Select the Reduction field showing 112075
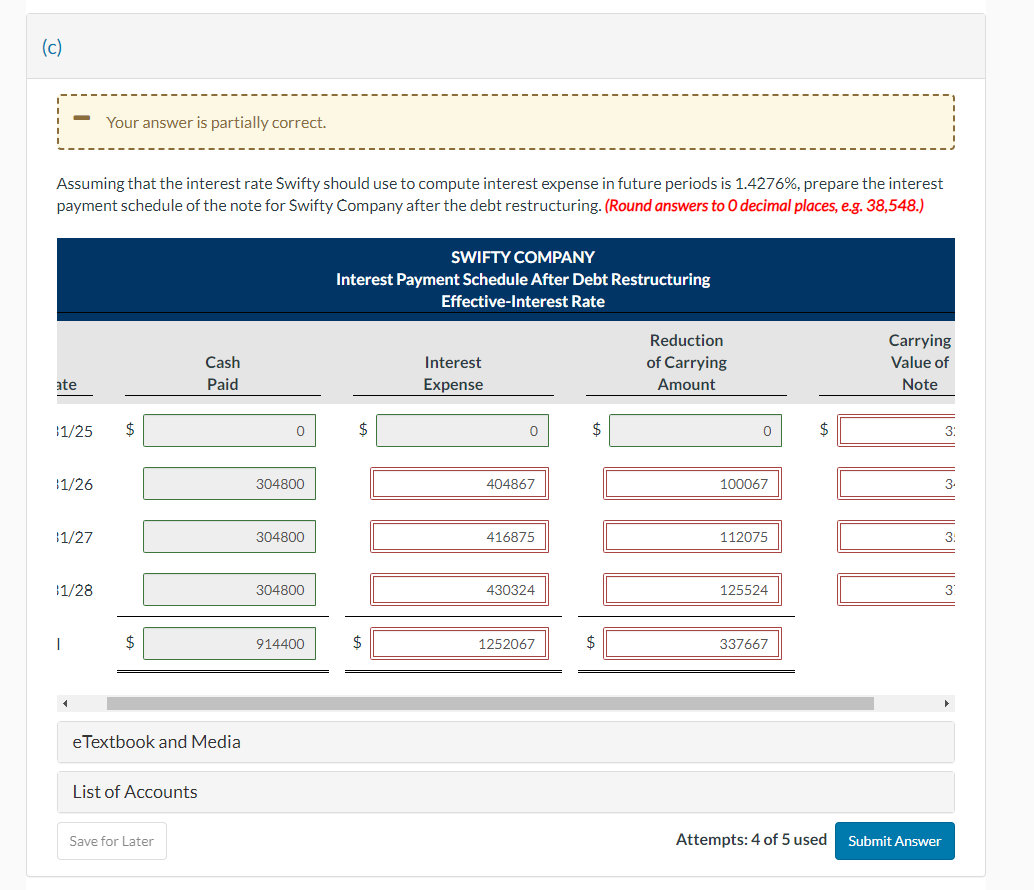Viewport: 1034px width, 890px height. coord(693,536)
